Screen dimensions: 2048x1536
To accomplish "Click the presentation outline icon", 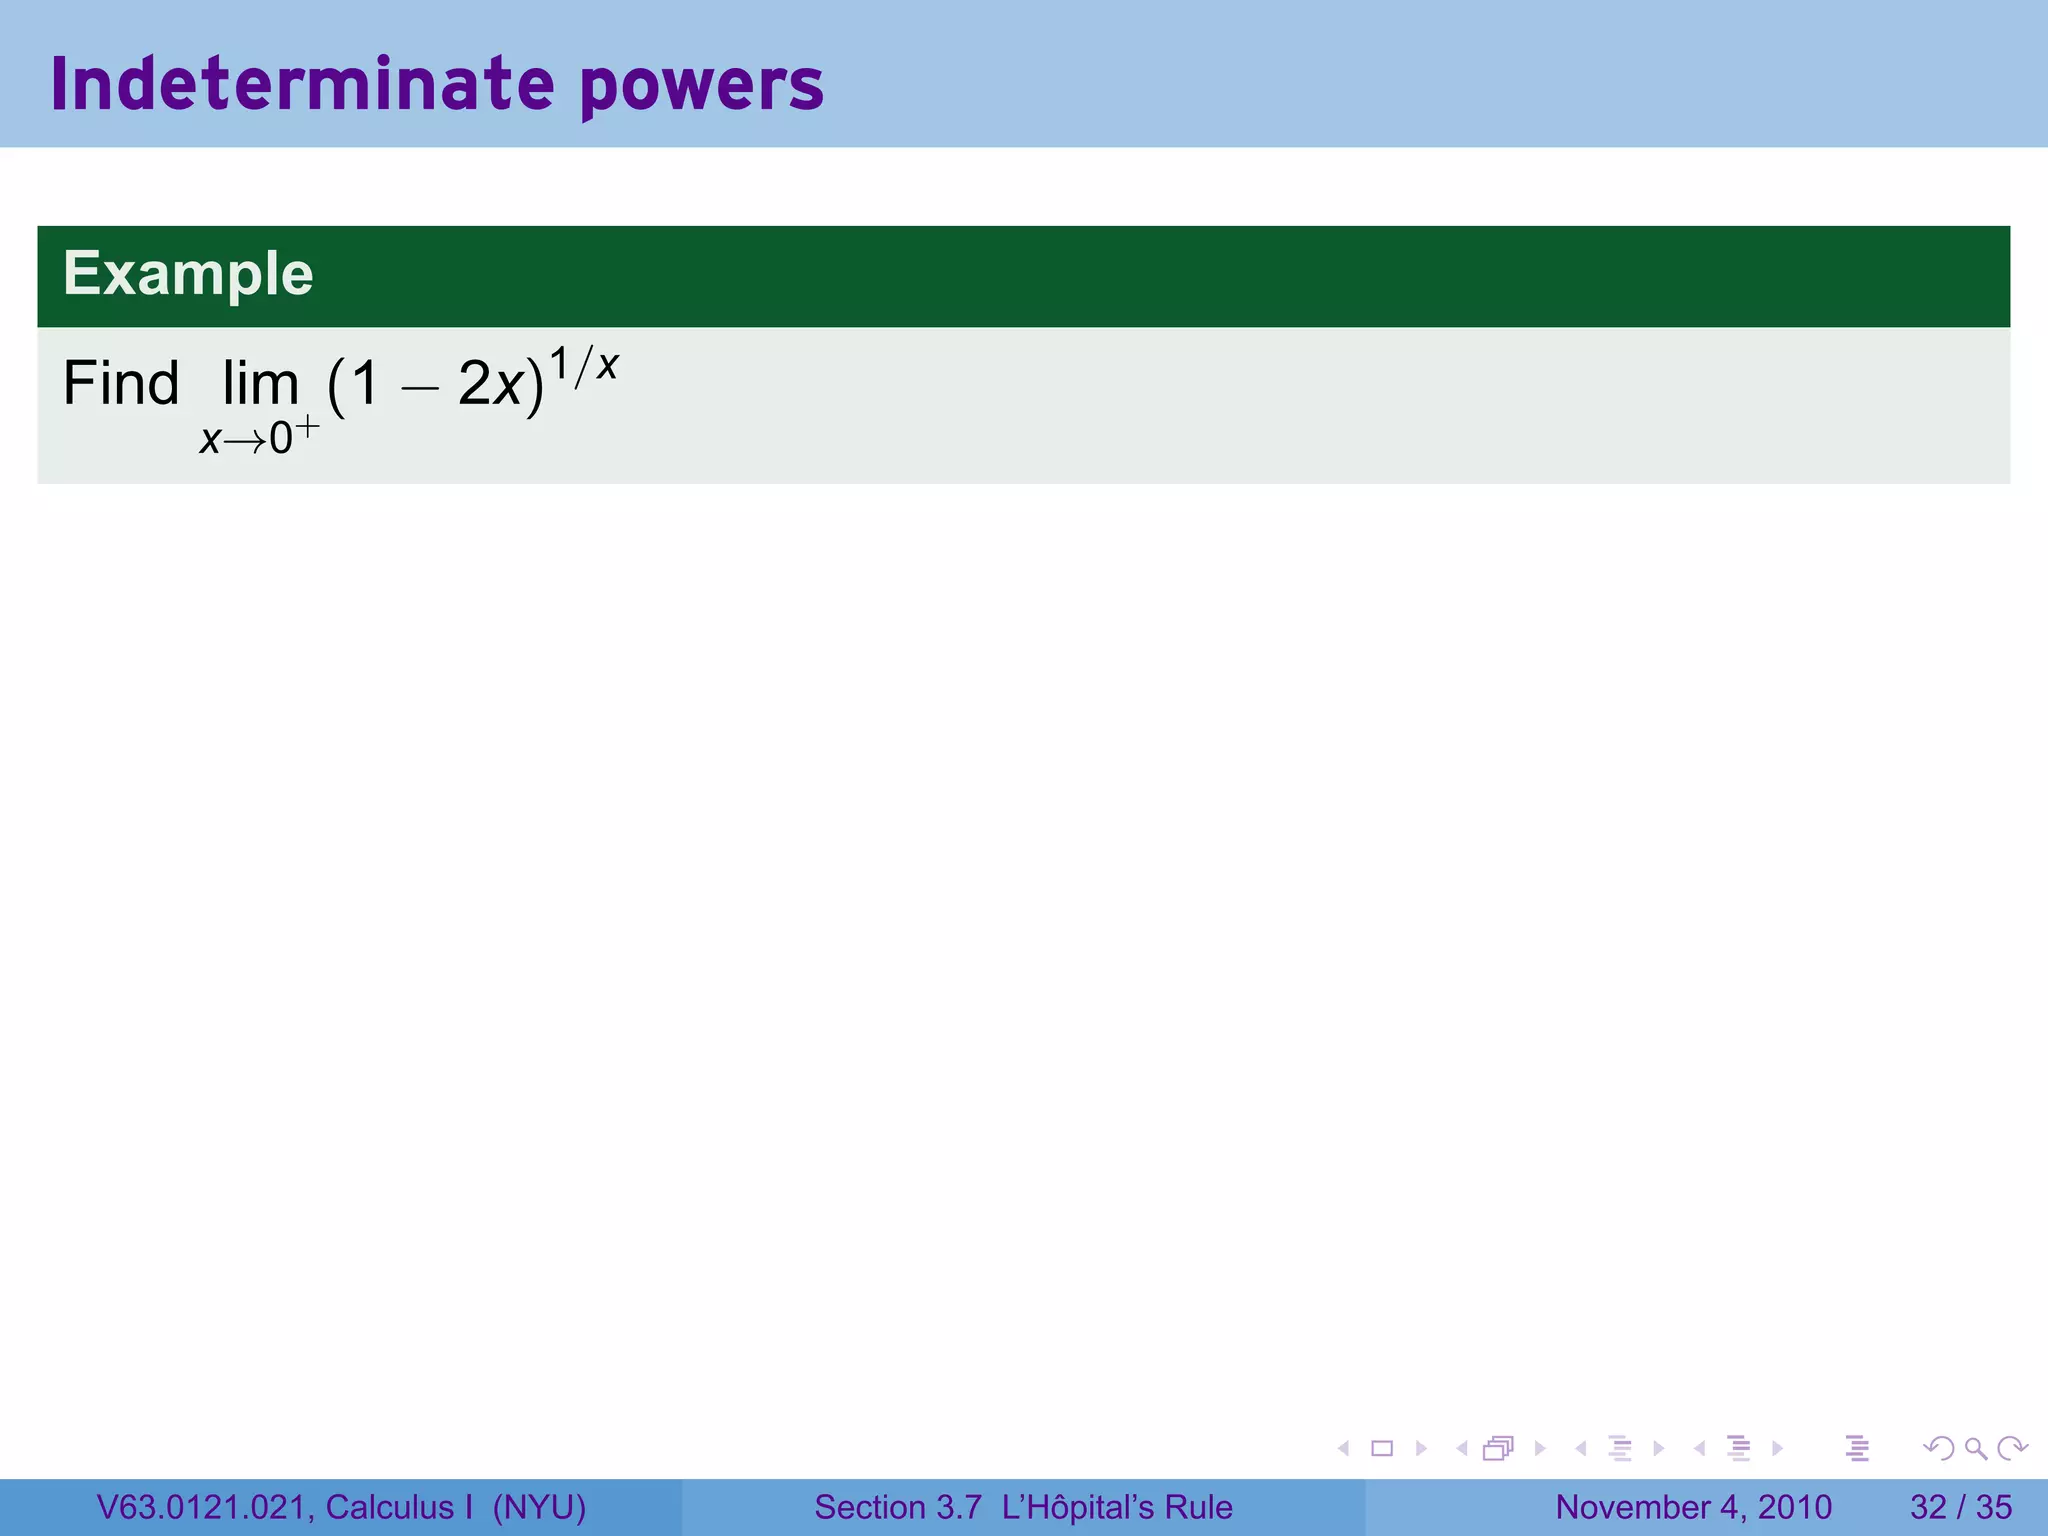I will click(x=1857, y=1448).
